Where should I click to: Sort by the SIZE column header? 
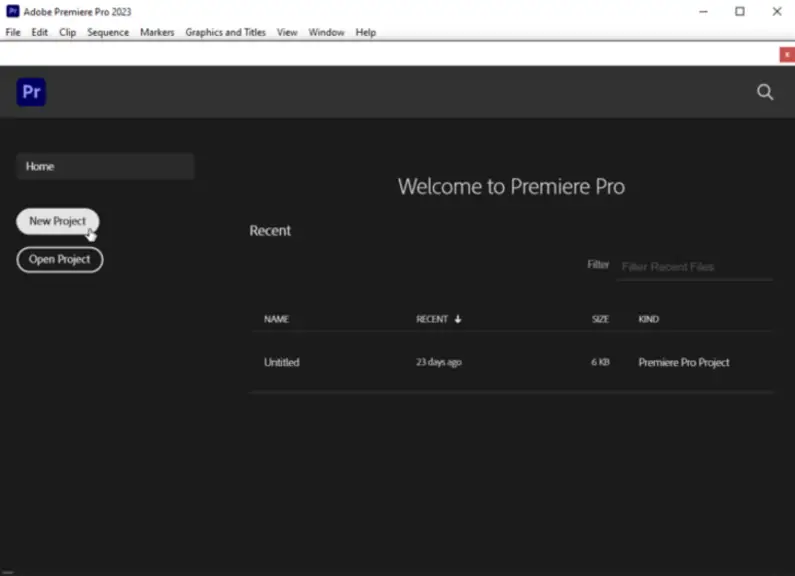pyautogui.click(x=600, y=319)
